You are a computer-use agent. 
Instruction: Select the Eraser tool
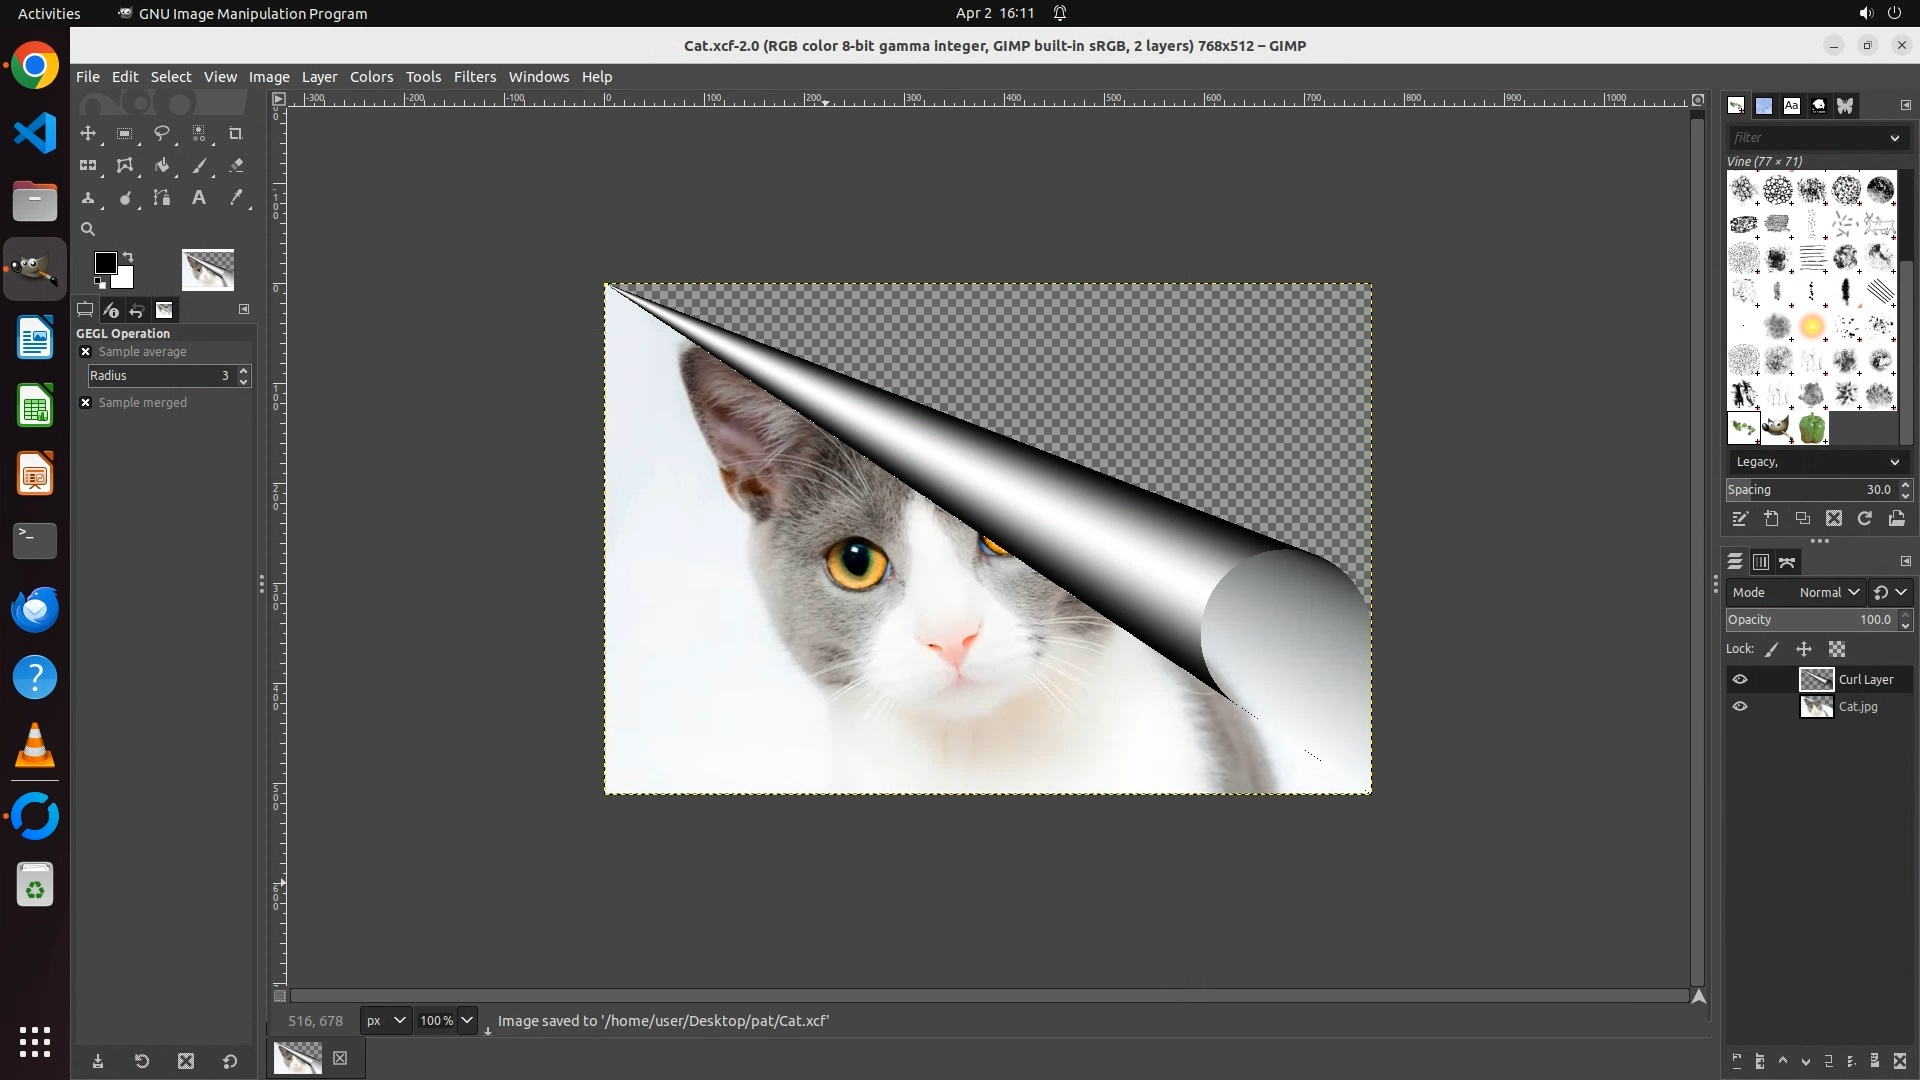point(236,166)
